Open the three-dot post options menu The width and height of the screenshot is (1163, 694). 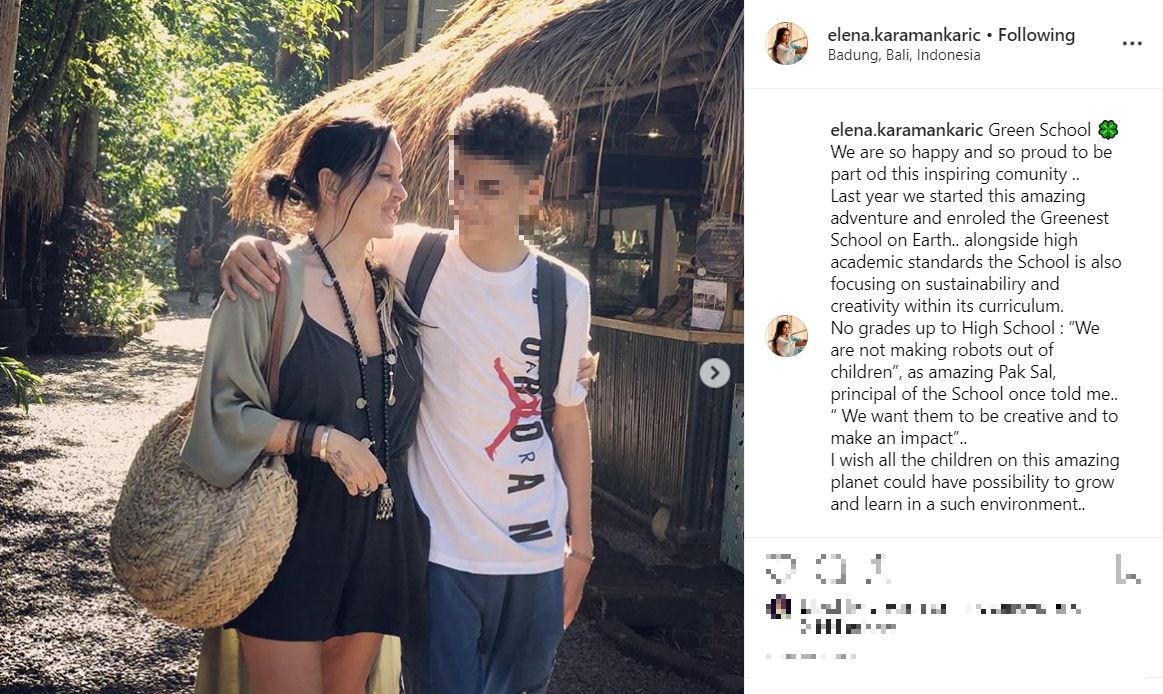pyautogui.click(x=1132, y=44)
